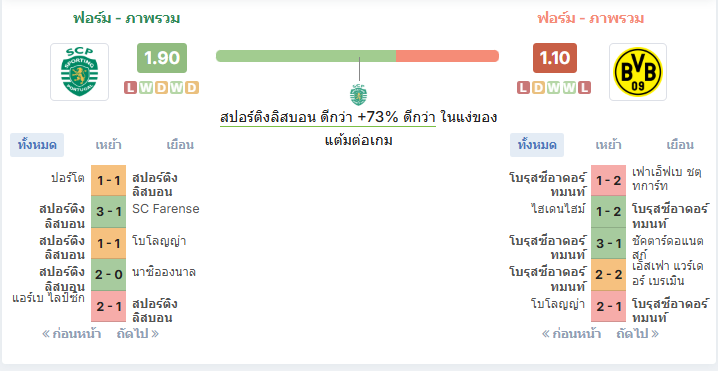The height and width of the screenshot is (371, 718).
Task: Go to ก่อนหน้า under Dortmund results
Action: pos(571,334)
